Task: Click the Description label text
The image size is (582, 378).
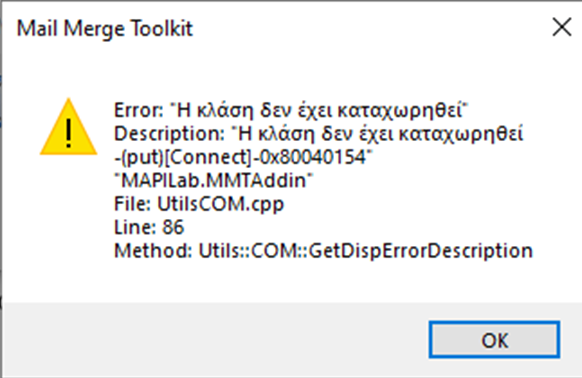Action: (x=169, y=134)
